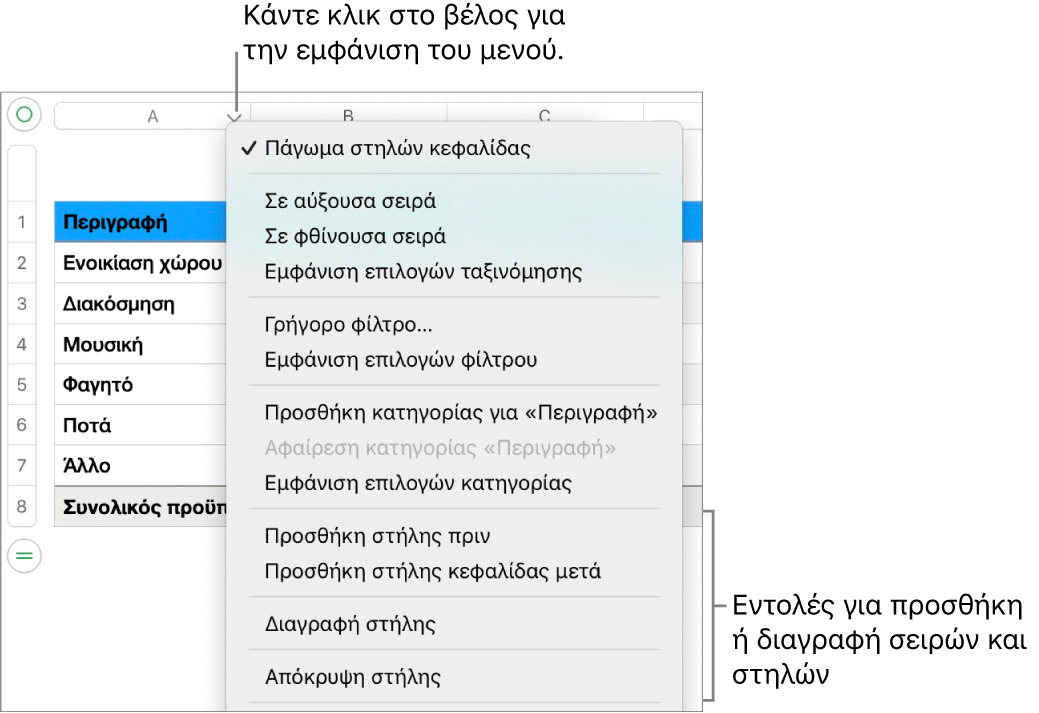Click the Περιγραφή header cell
This screenshot has height=713, width=1039.
[x=140, y=222]
